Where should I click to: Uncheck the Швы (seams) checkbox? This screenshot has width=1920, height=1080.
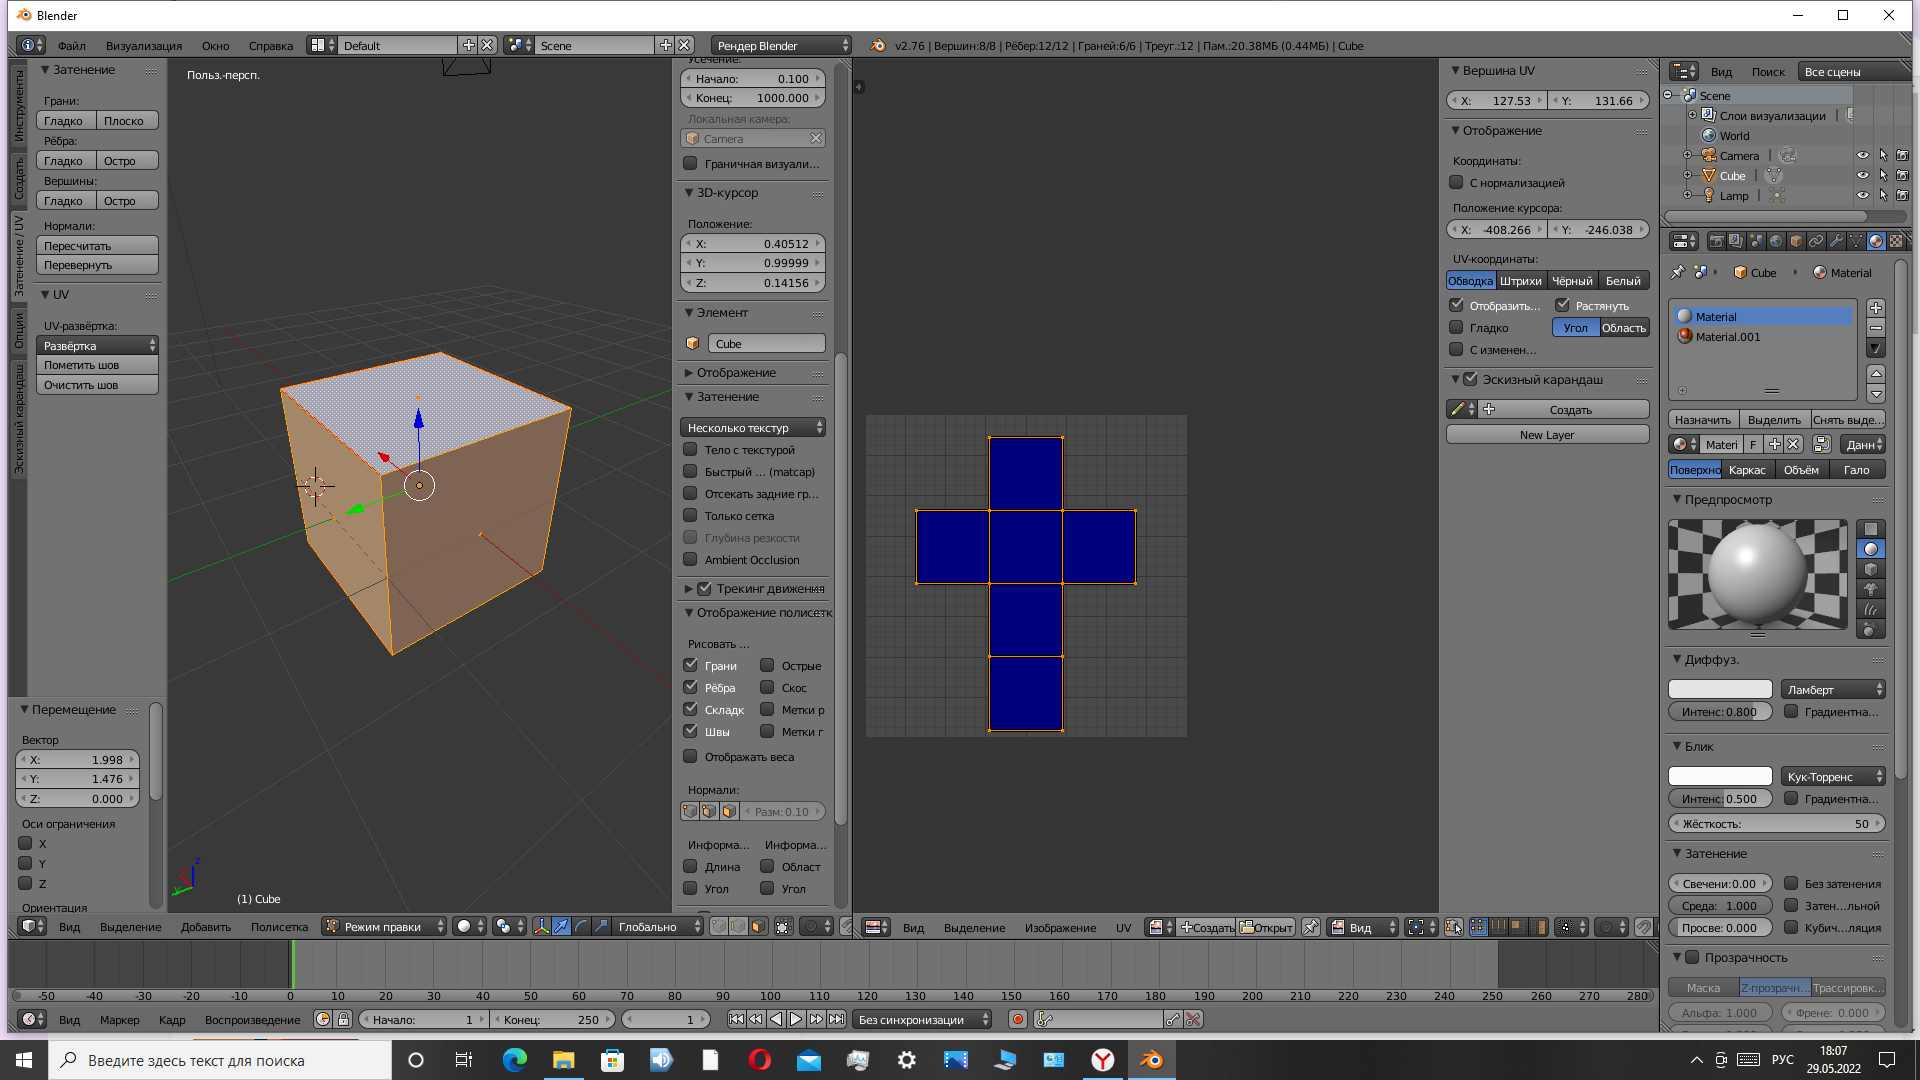690,731
